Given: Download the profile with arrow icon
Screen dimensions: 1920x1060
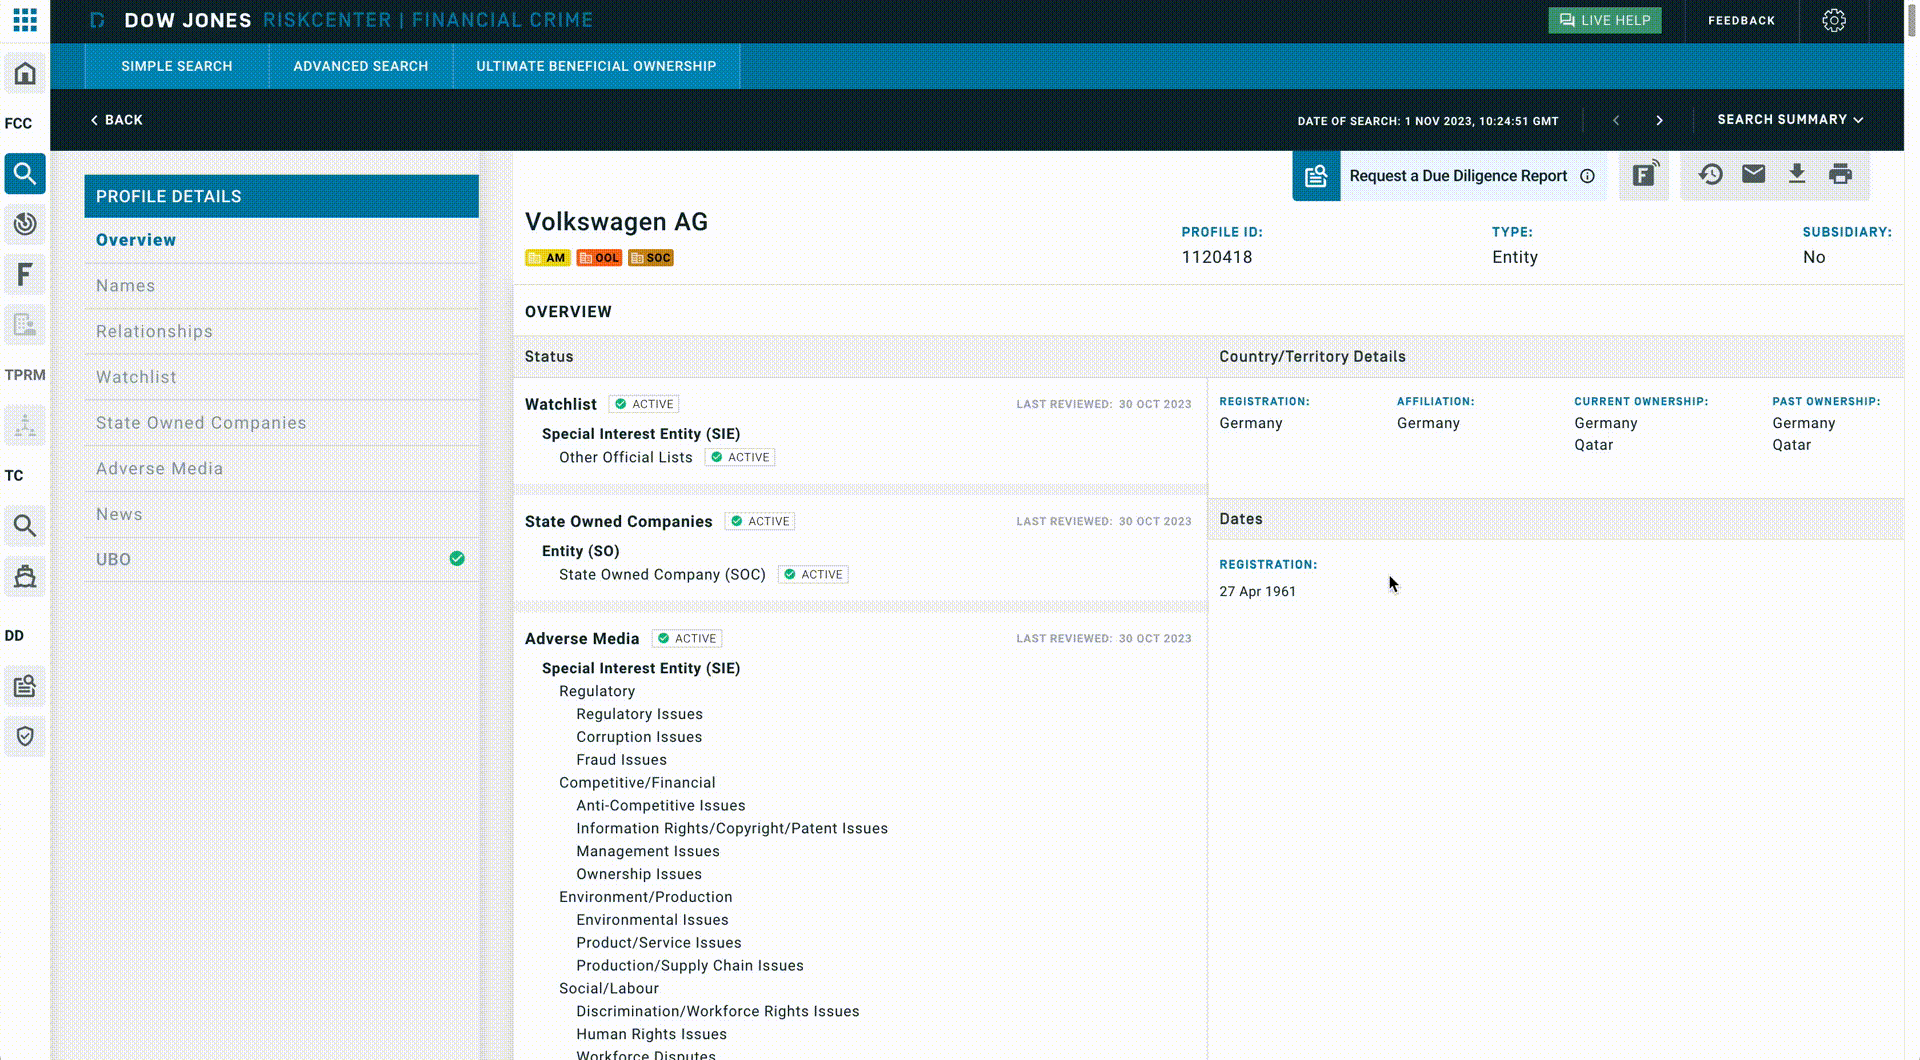Looking at the screenshot, I should [x=1797, y=174].
